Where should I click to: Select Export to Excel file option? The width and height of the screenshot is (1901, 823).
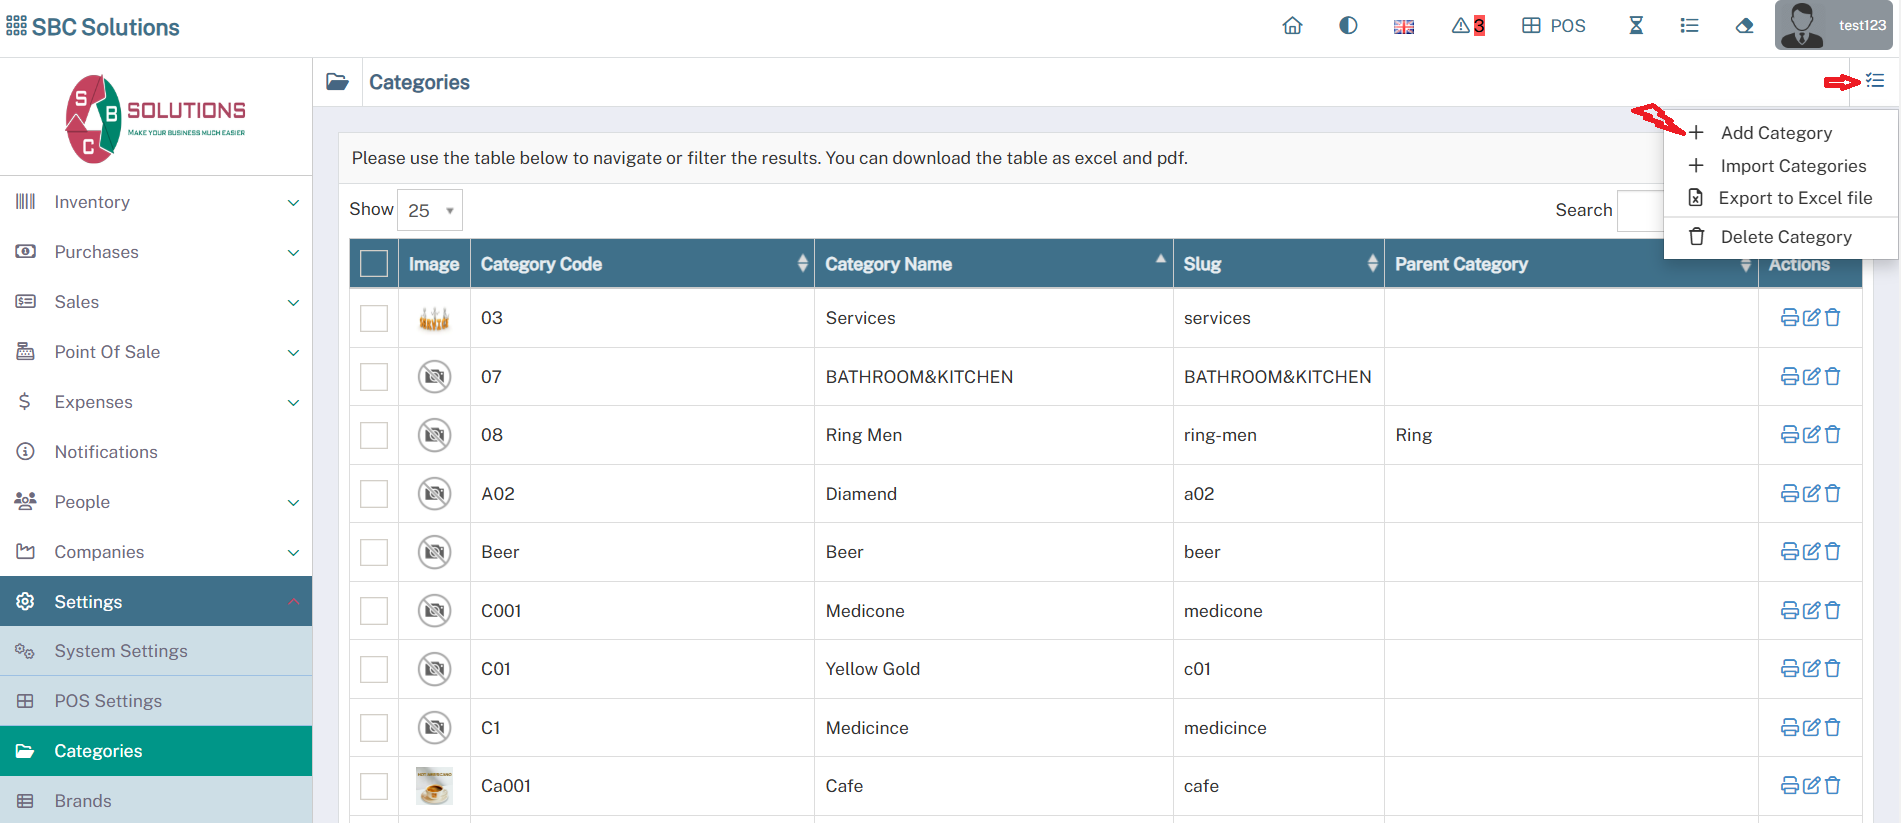[x=1794, y=198]
